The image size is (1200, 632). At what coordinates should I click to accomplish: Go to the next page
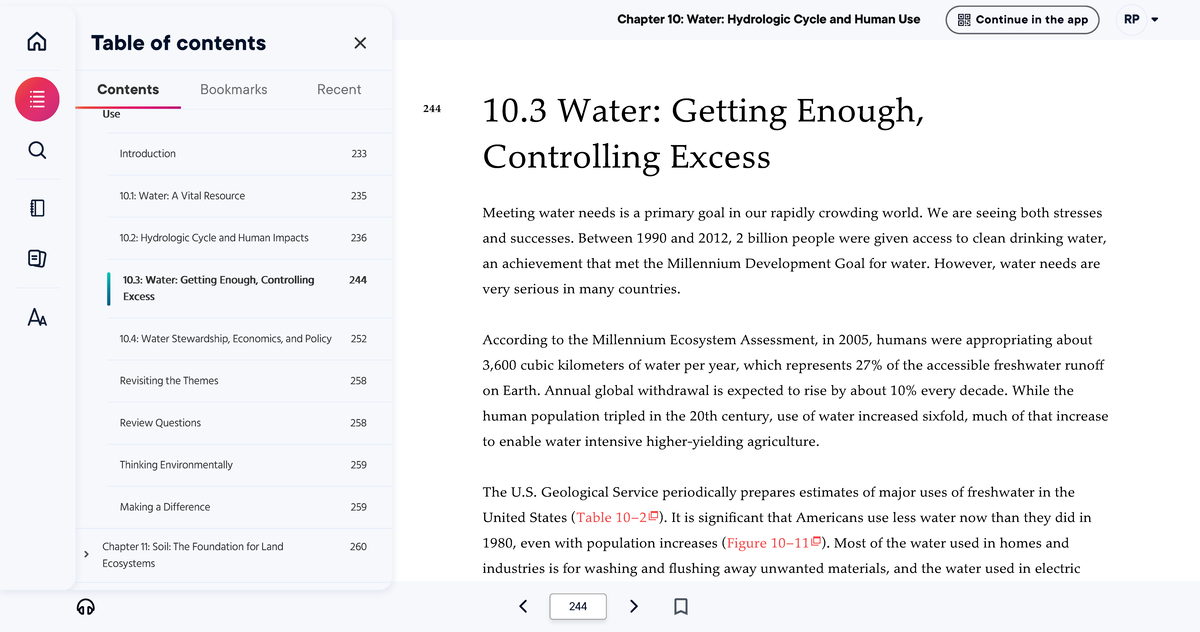pyautogui.click(x=634, y=606)
